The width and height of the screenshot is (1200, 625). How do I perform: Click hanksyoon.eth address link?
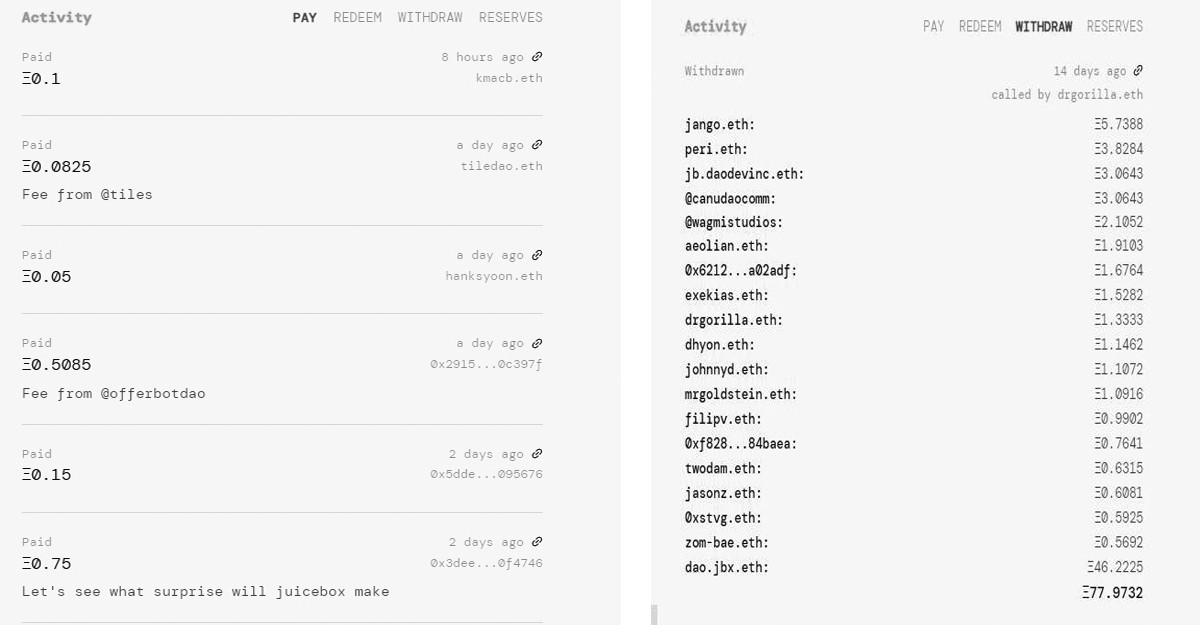click(494, 276)
